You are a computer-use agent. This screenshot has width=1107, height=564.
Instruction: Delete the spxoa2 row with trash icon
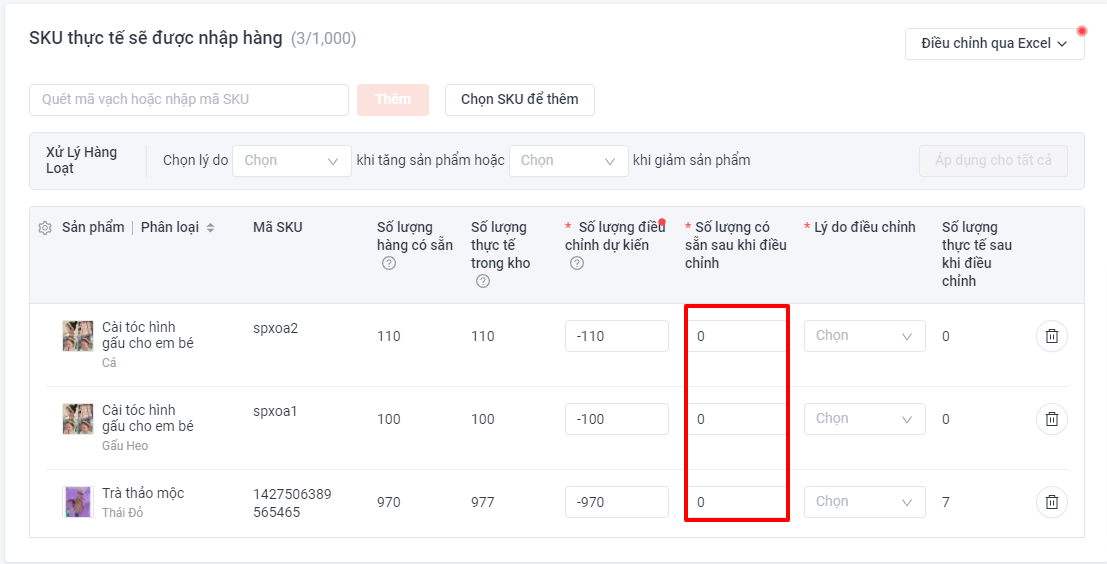tap(1051, 336)
